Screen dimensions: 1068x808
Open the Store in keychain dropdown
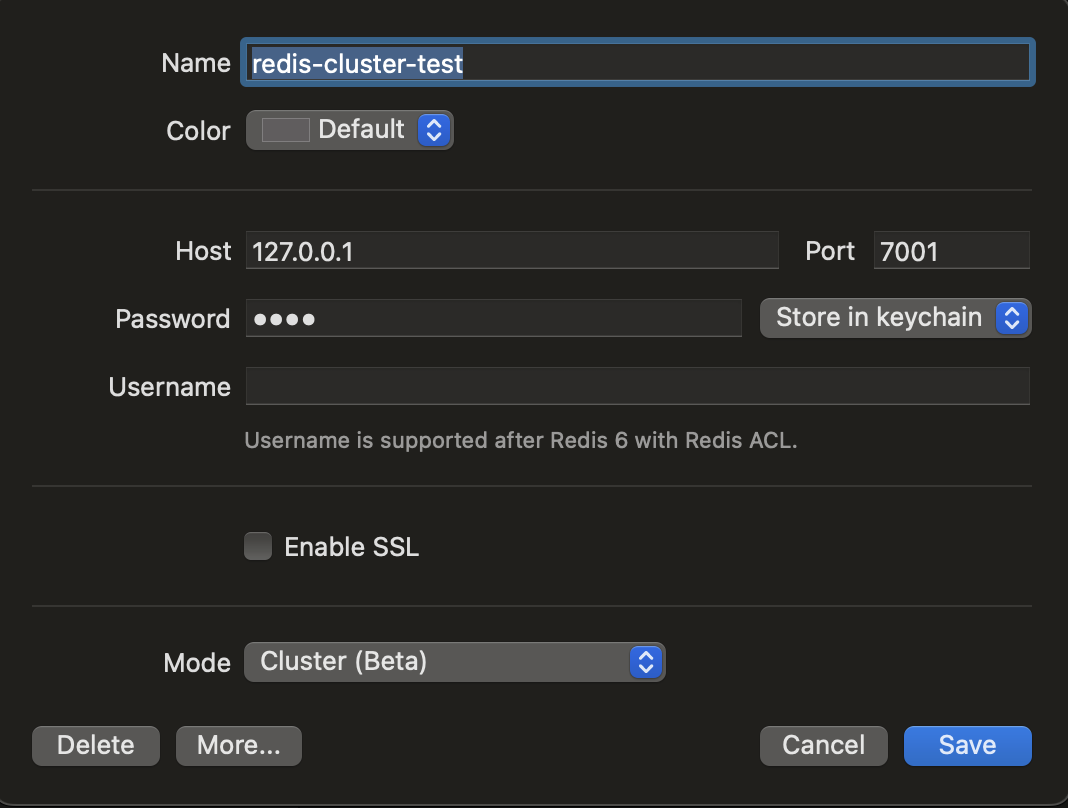pos(896,317)
